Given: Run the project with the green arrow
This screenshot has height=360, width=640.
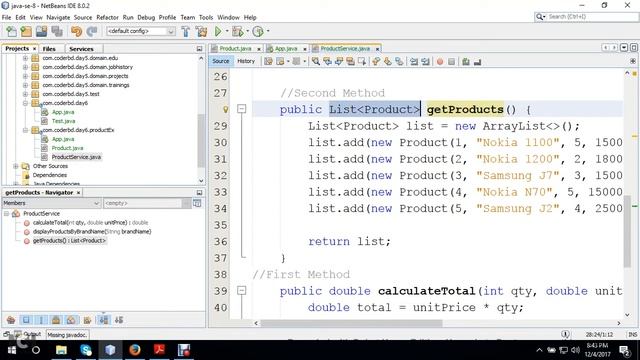Looking at the screenshot, I should [218, 31].
